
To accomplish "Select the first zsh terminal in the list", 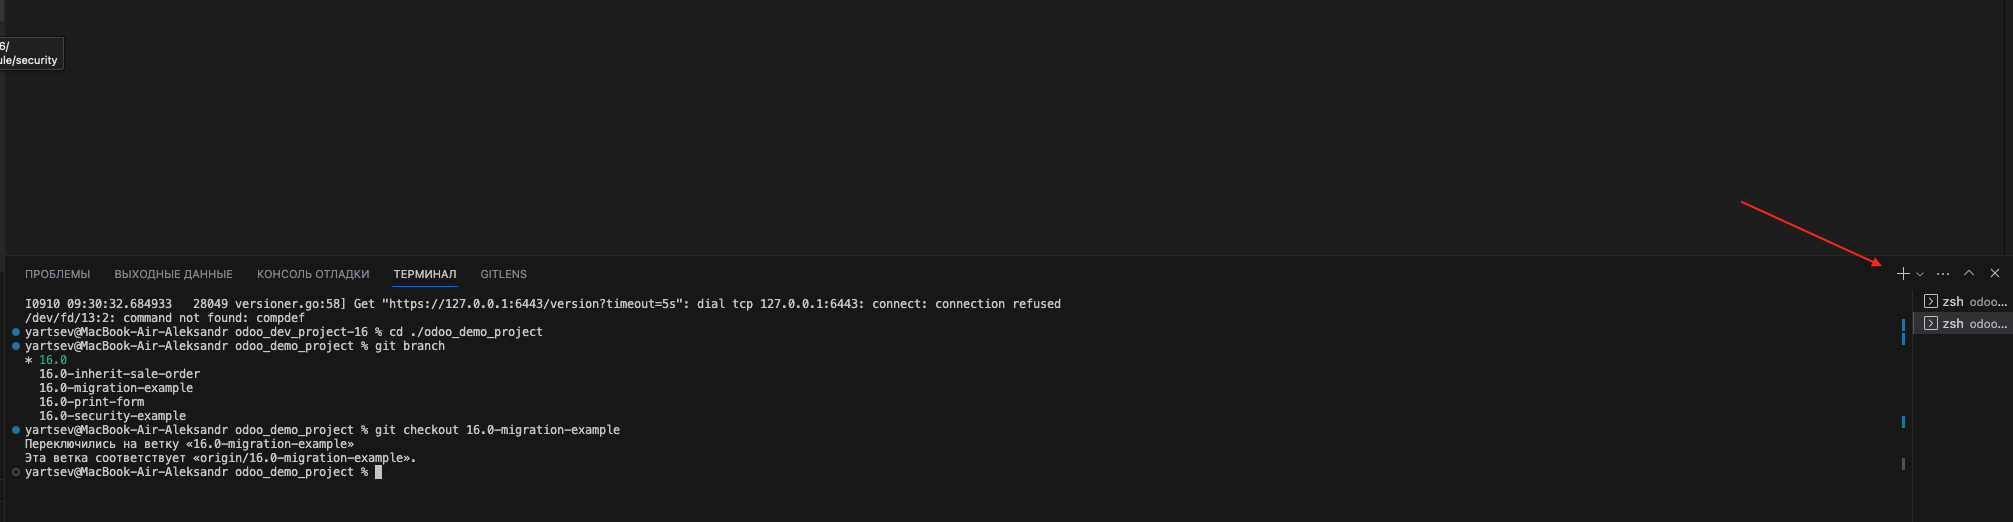I will [x=1963, y=301].
